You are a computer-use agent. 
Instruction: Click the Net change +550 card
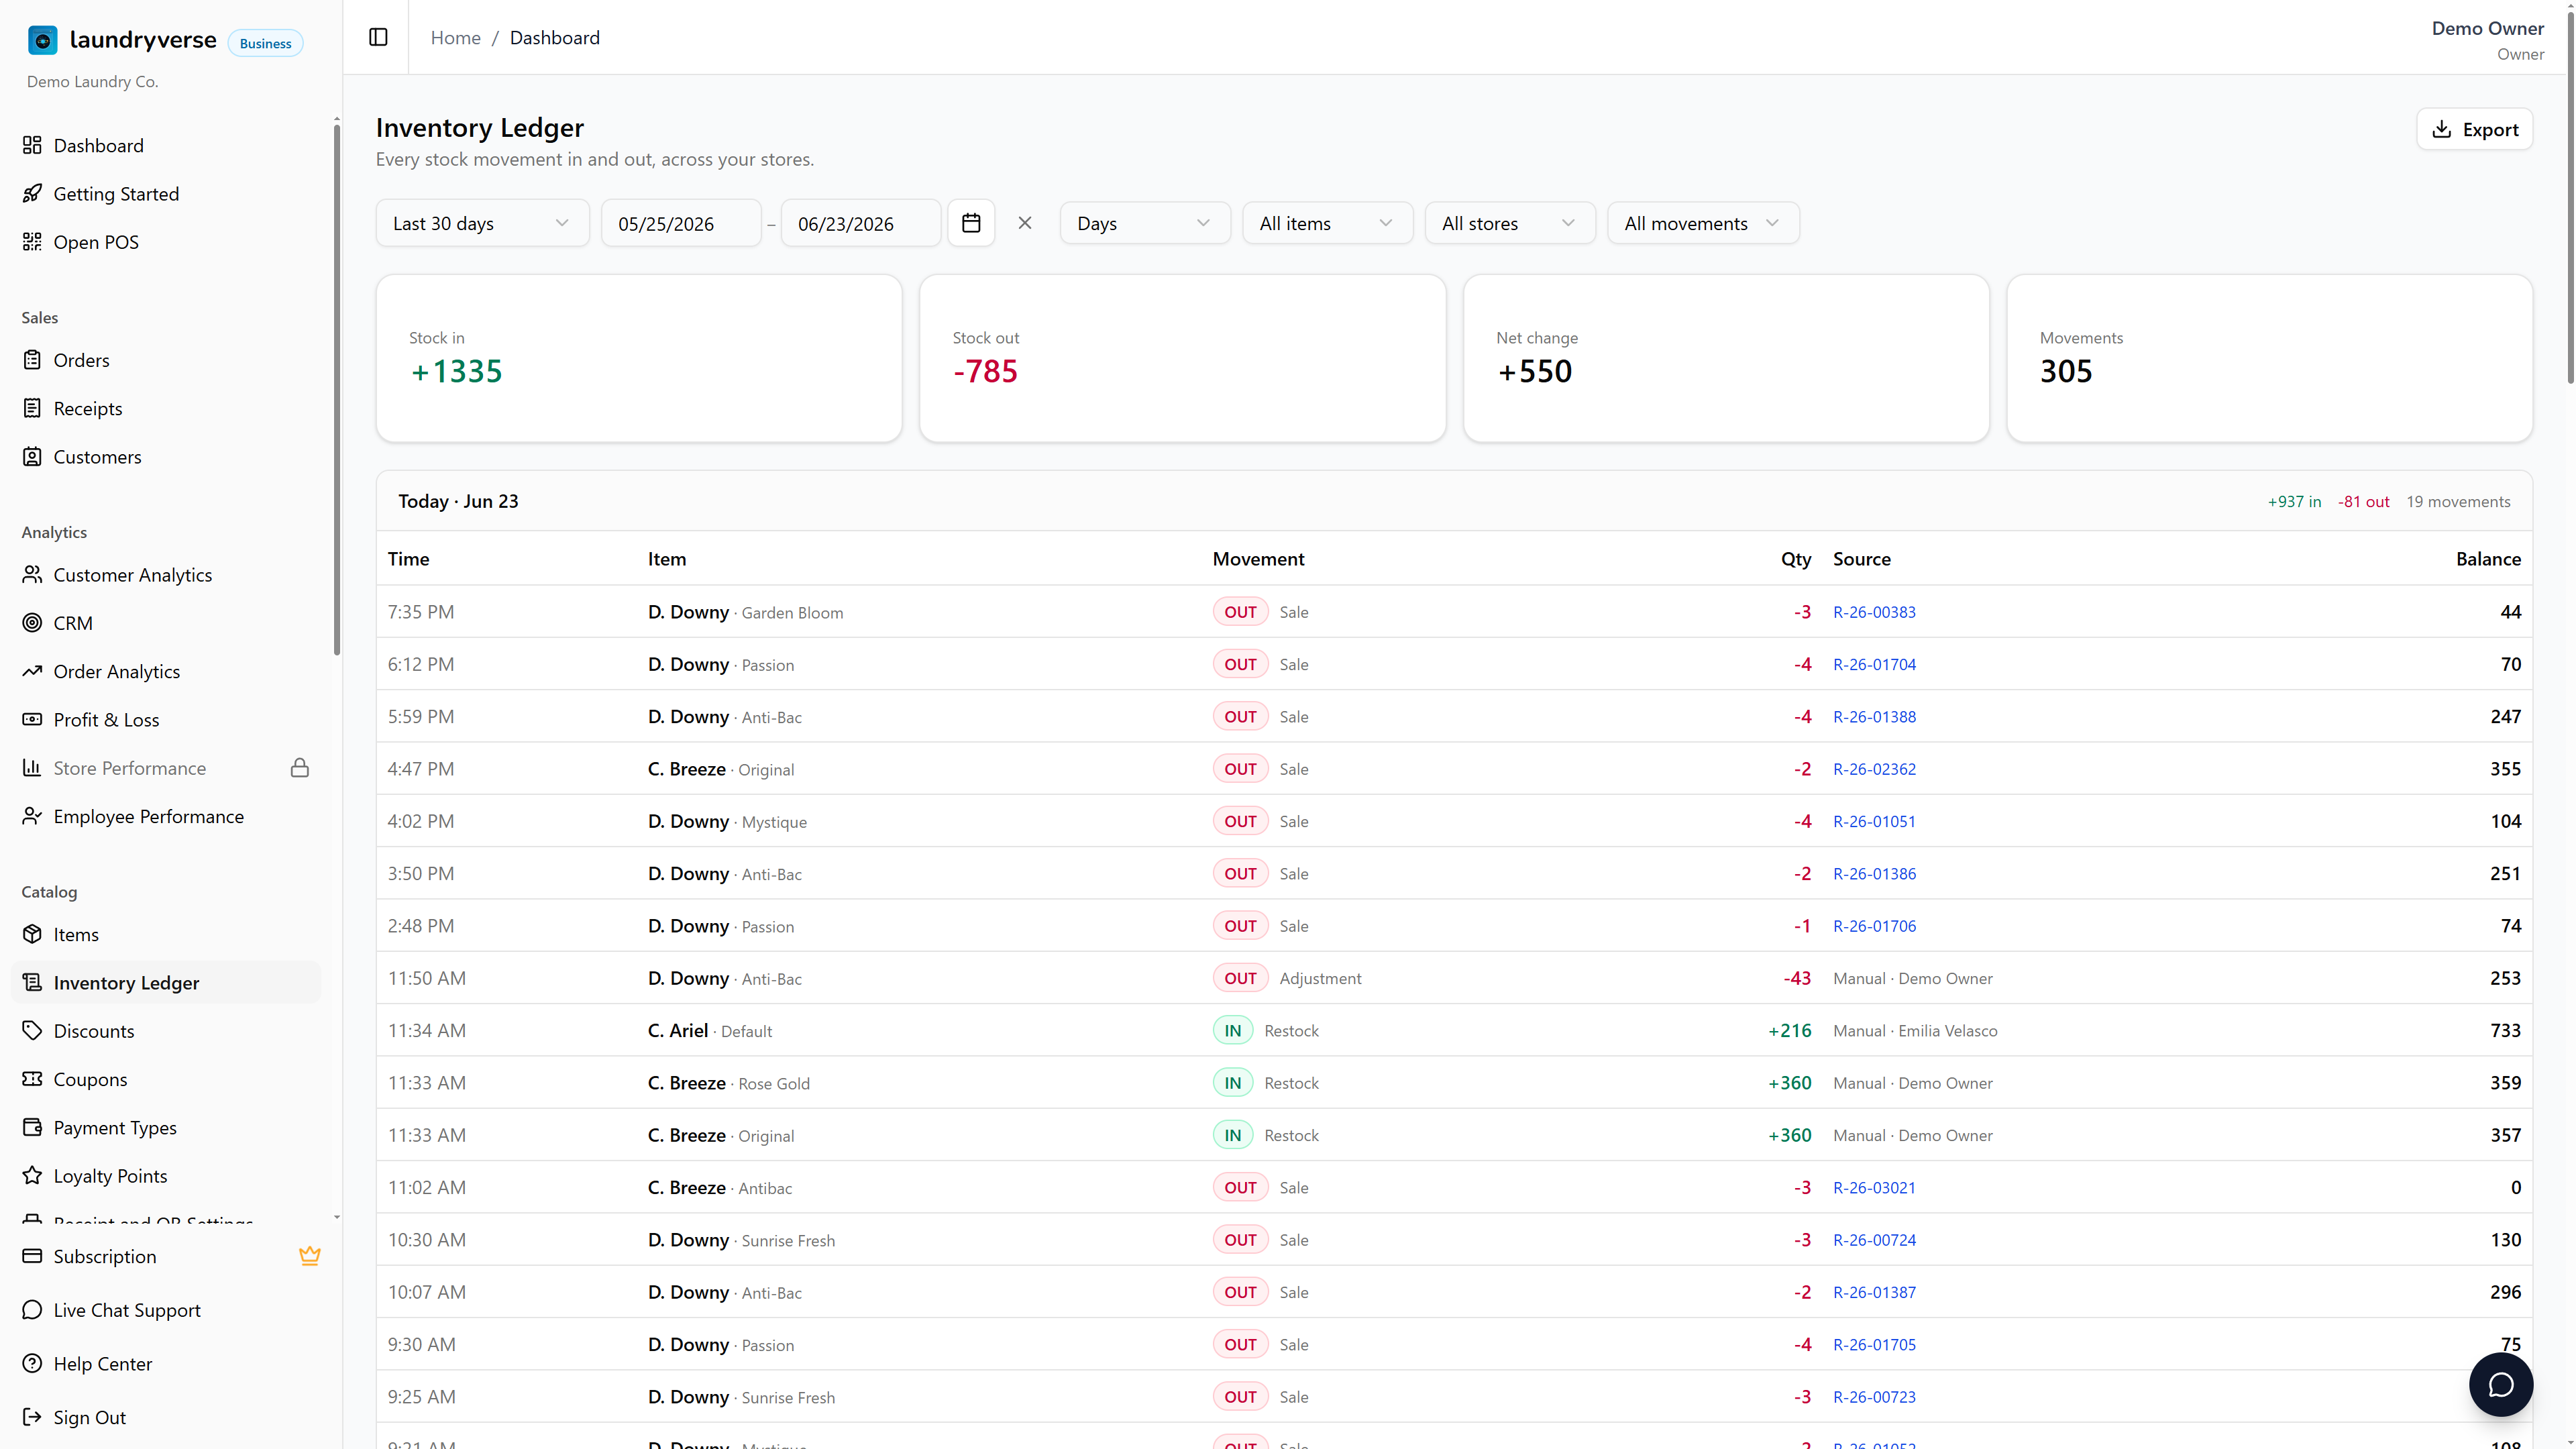(1726, 358)
